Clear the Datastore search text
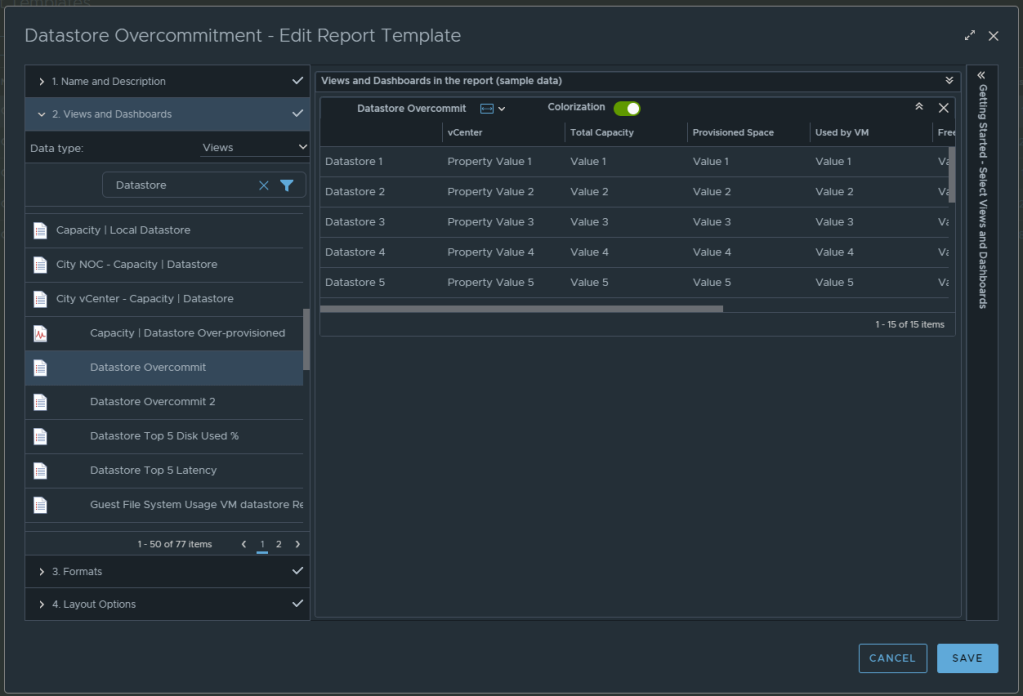The image size is (1023, 696). pyautogui.click(x=264, y=185)
